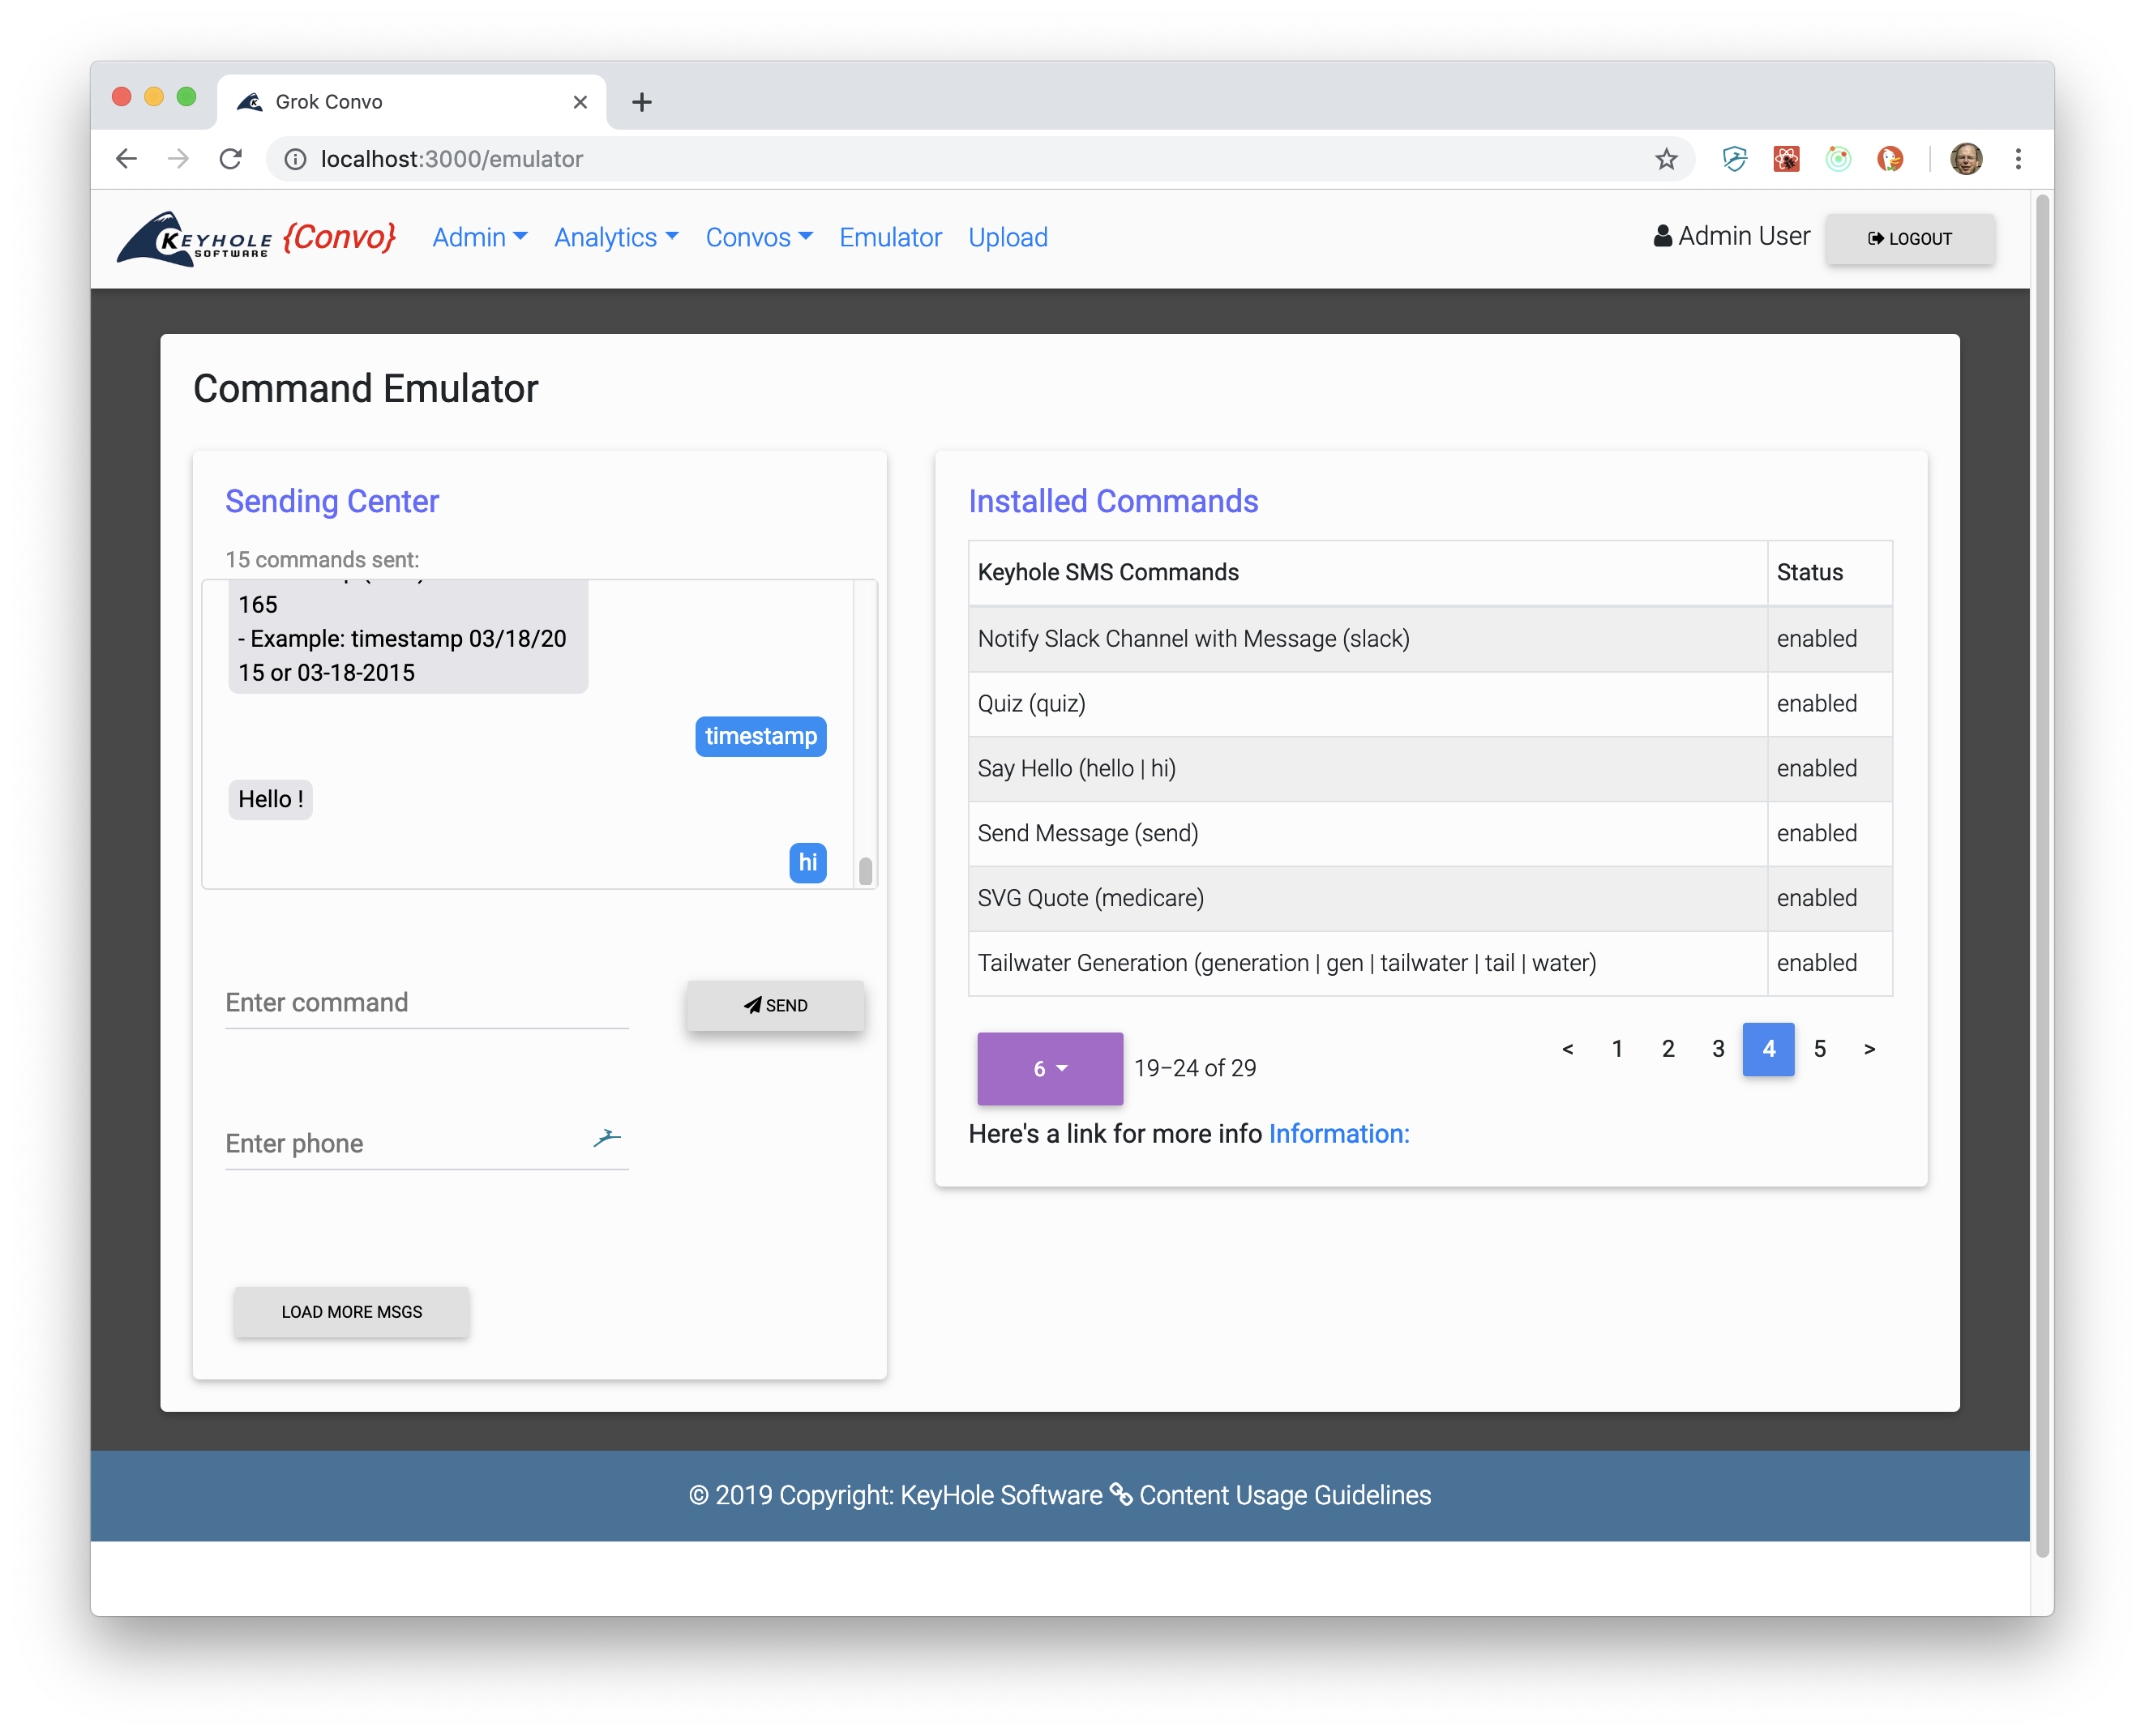Reload the page with refresh icon

click(x=231, y=159)
